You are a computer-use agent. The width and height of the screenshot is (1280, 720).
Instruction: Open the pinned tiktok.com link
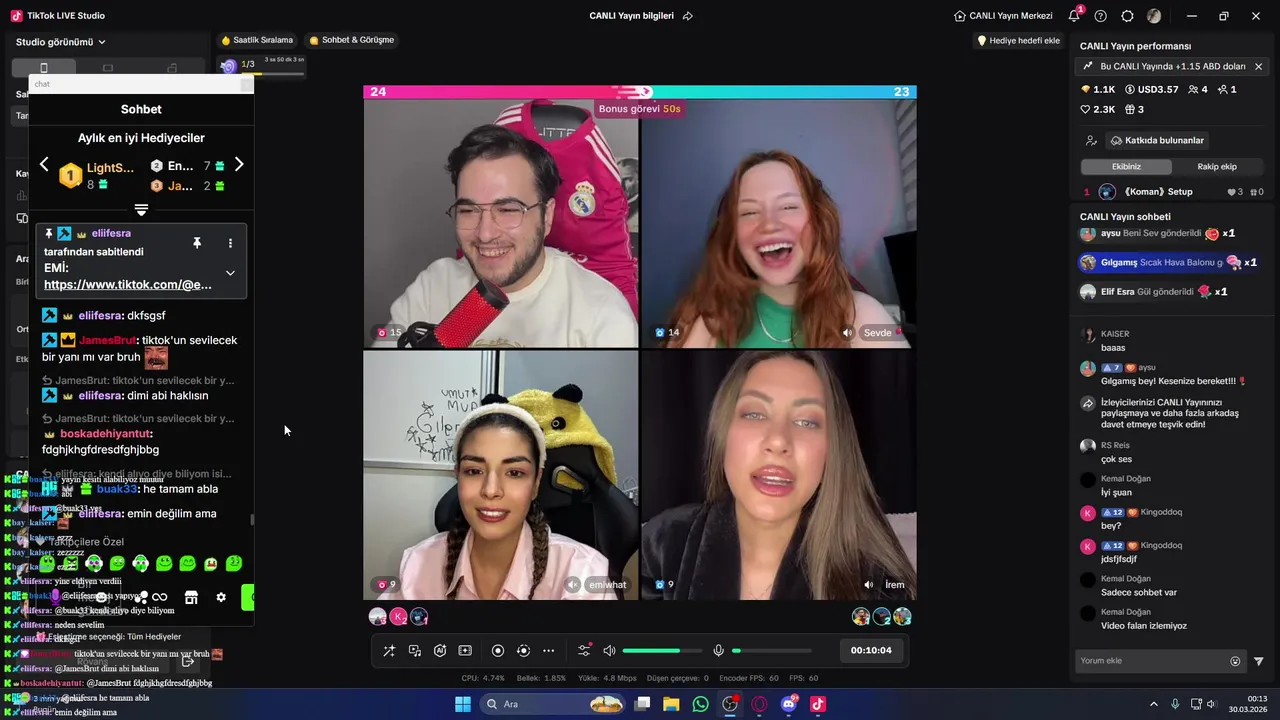(128, 285)
